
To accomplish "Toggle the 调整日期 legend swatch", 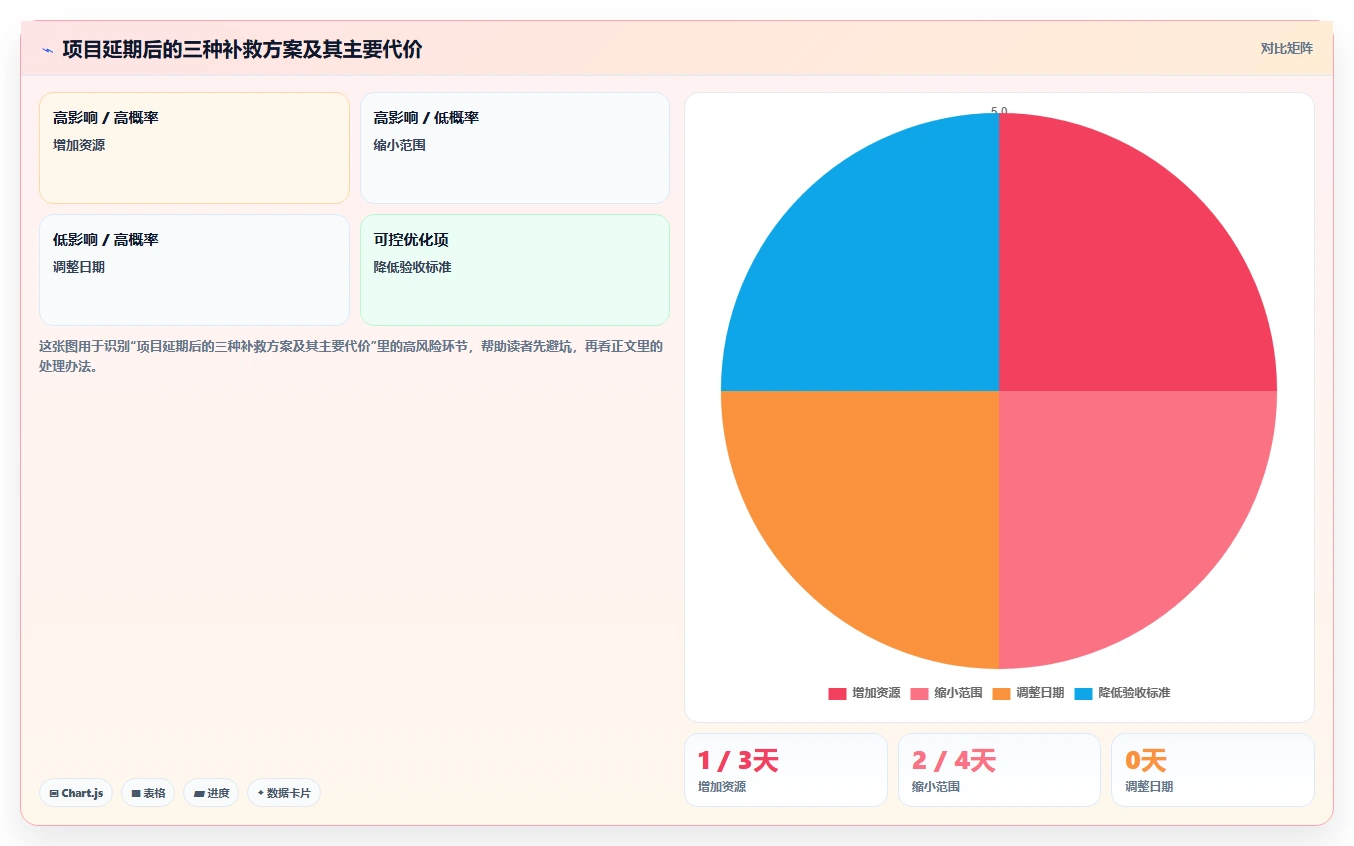I will click(x=1001, y=693).
